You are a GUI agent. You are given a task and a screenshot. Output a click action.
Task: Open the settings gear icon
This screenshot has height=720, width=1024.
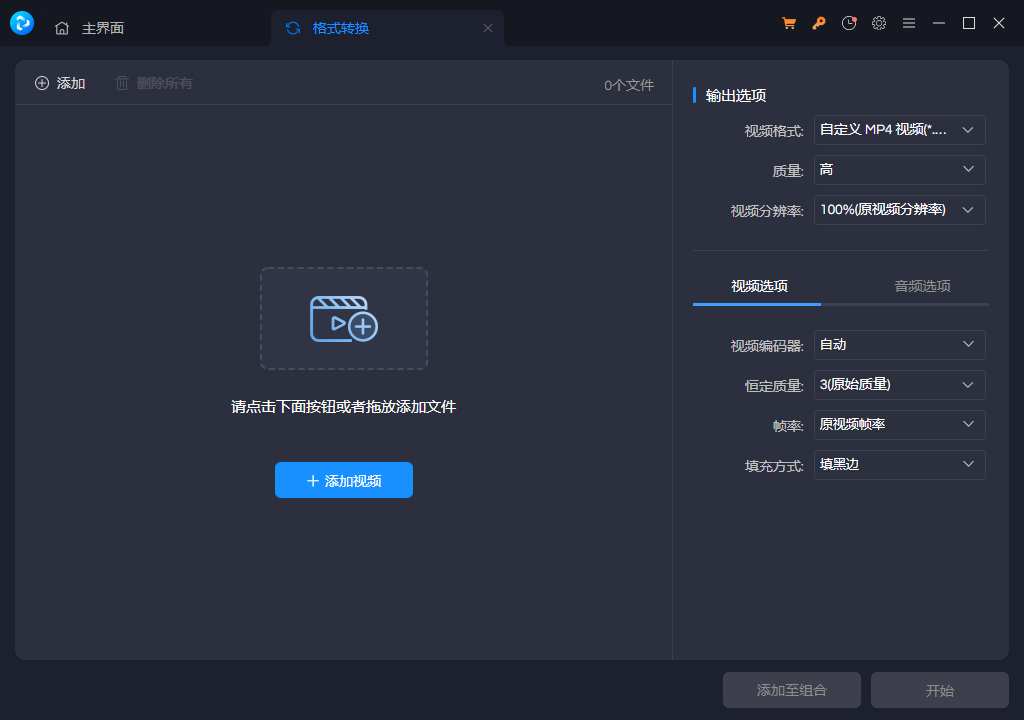tap(878, 22)
